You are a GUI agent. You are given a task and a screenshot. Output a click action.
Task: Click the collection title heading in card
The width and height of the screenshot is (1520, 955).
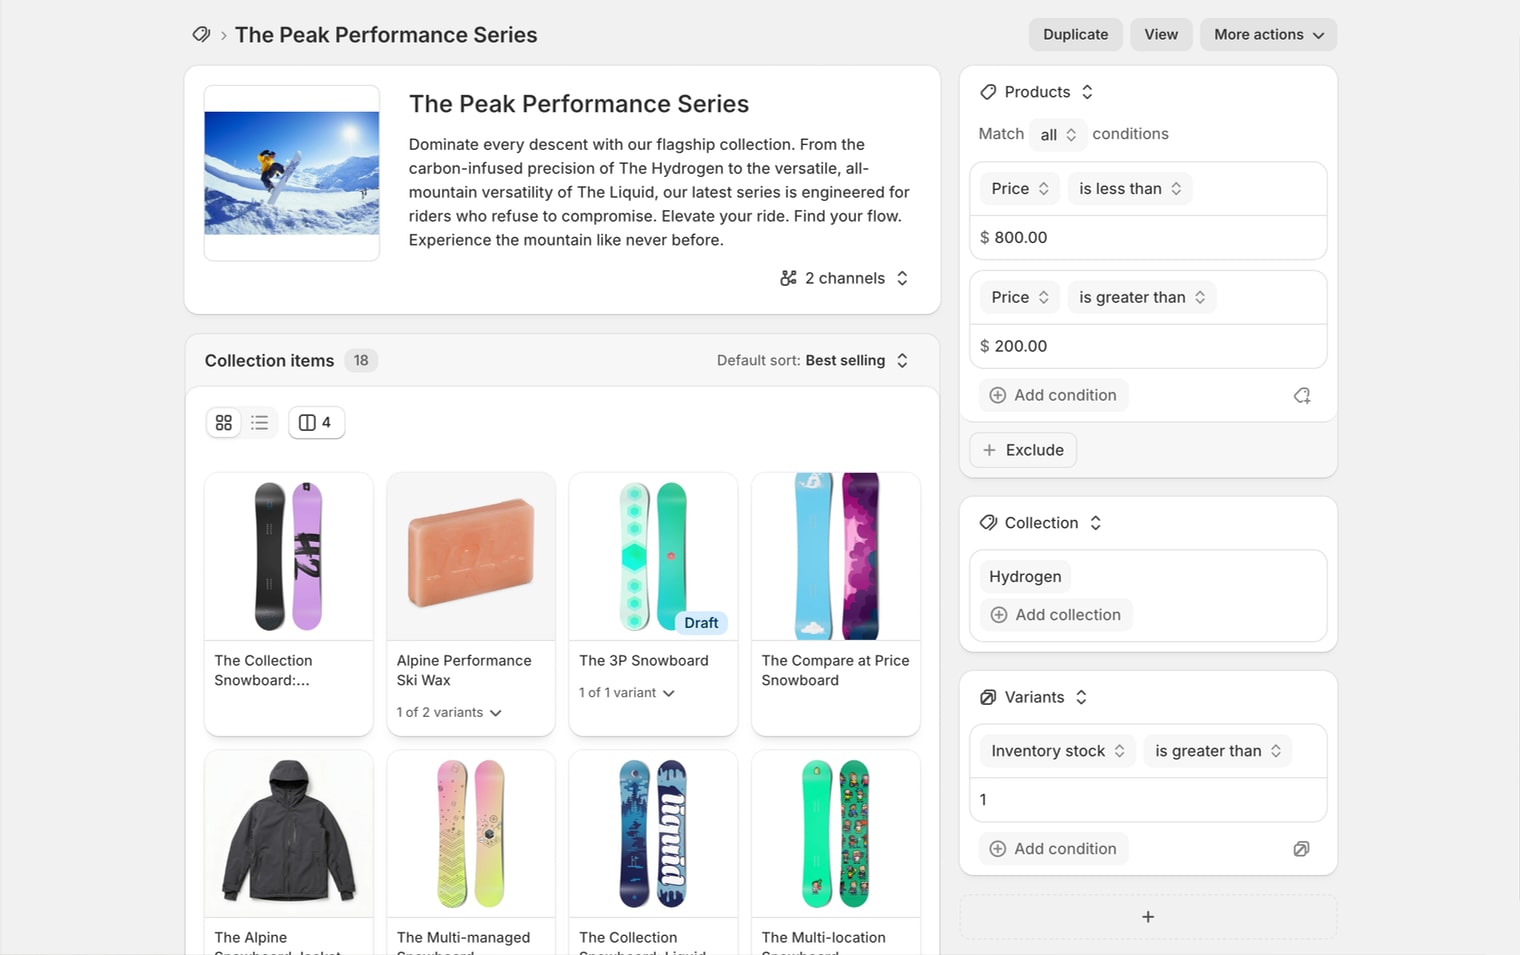(x=579, y=104)
